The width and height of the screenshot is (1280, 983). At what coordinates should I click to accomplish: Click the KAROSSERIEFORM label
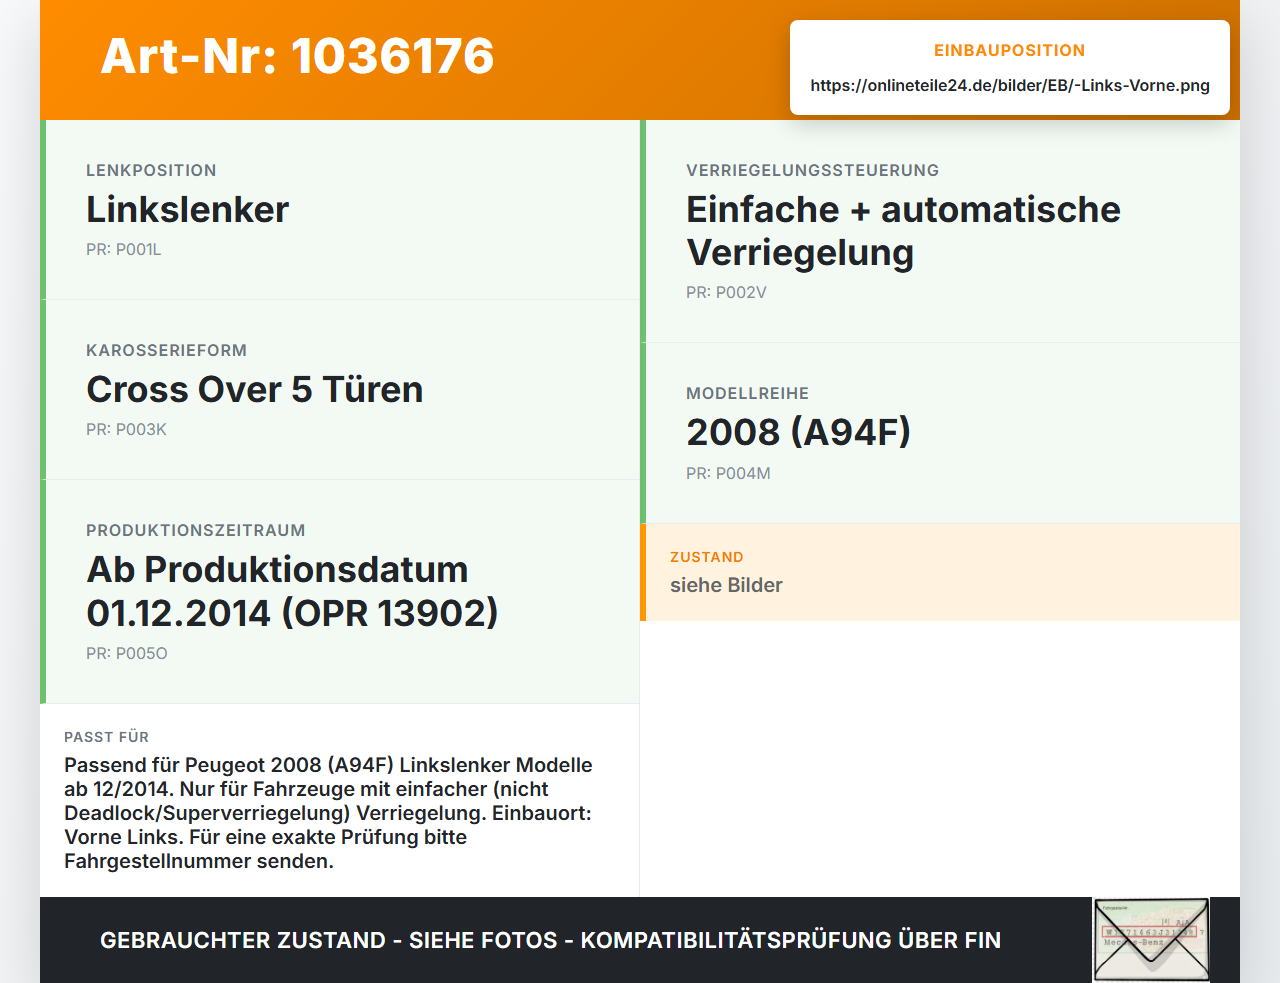(166, 351)
